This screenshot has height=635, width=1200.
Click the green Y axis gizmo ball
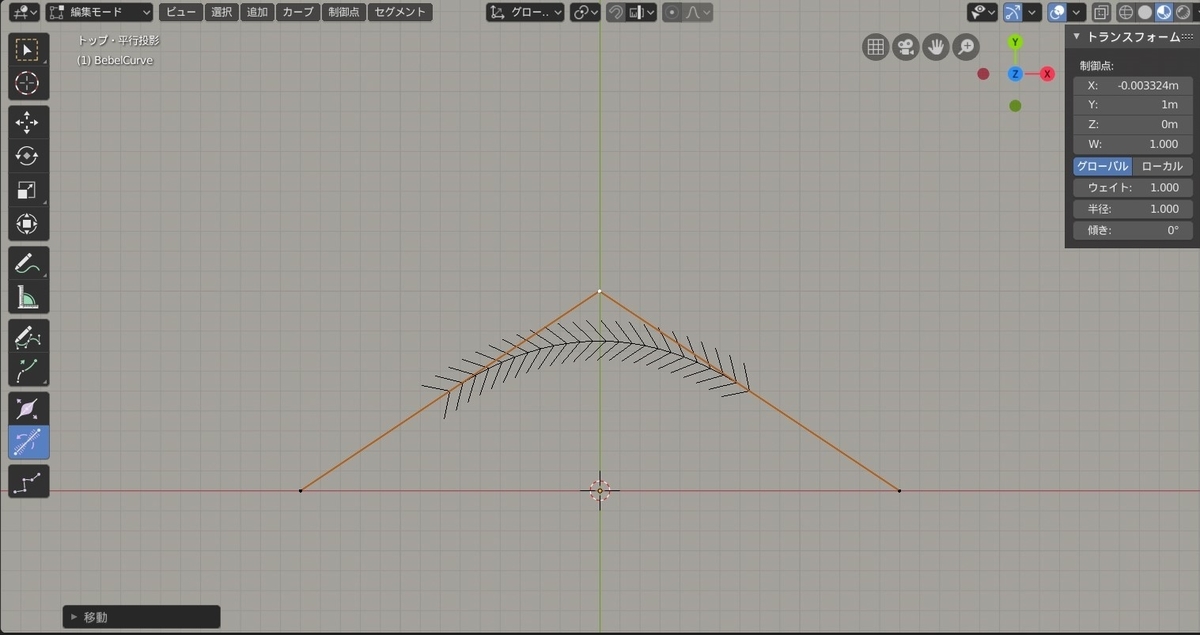(x=1015, y=42)
